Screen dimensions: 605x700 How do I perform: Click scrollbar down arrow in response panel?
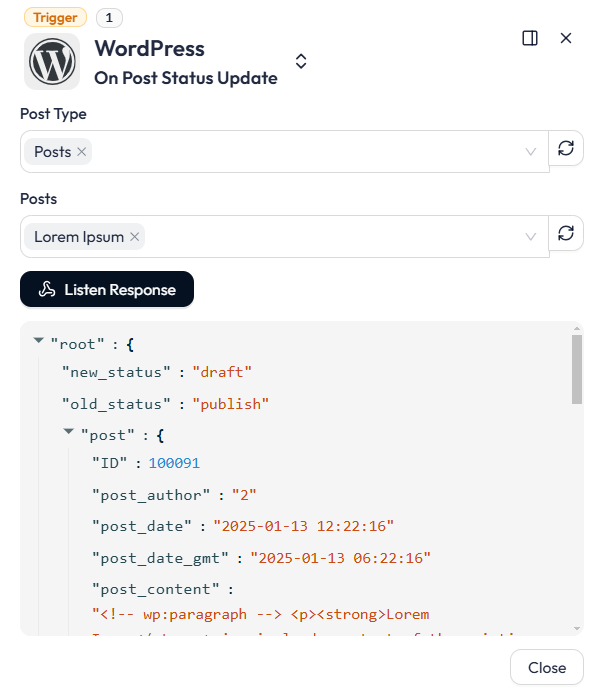577,629
